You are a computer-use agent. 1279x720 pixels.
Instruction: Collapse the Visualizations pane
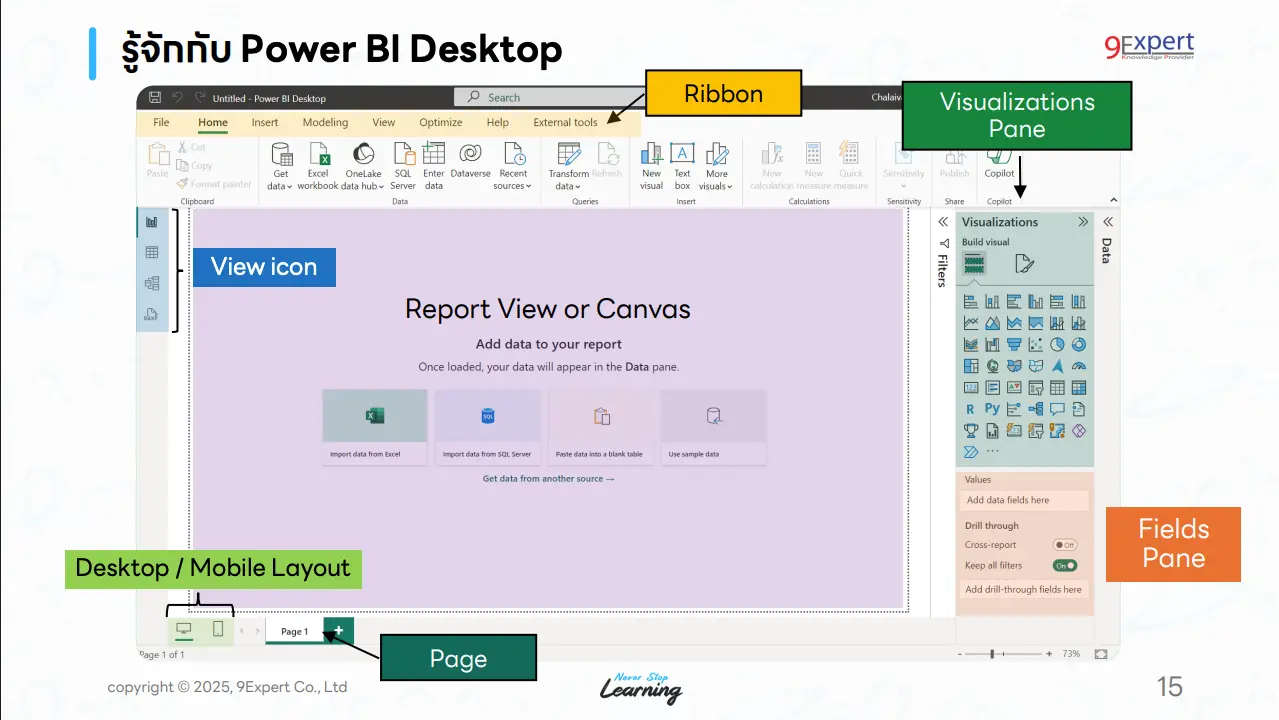1083,222
